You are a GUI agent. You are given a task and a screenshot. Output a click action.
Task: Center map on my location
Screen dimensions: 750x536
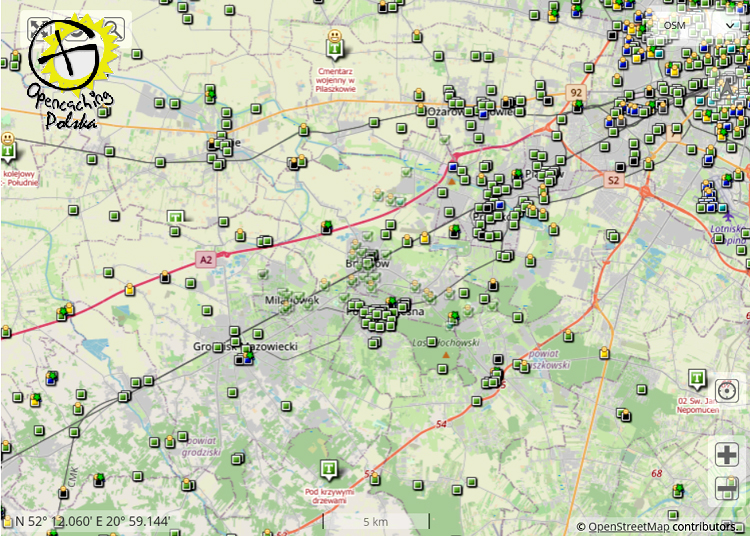tap(727, 391)
